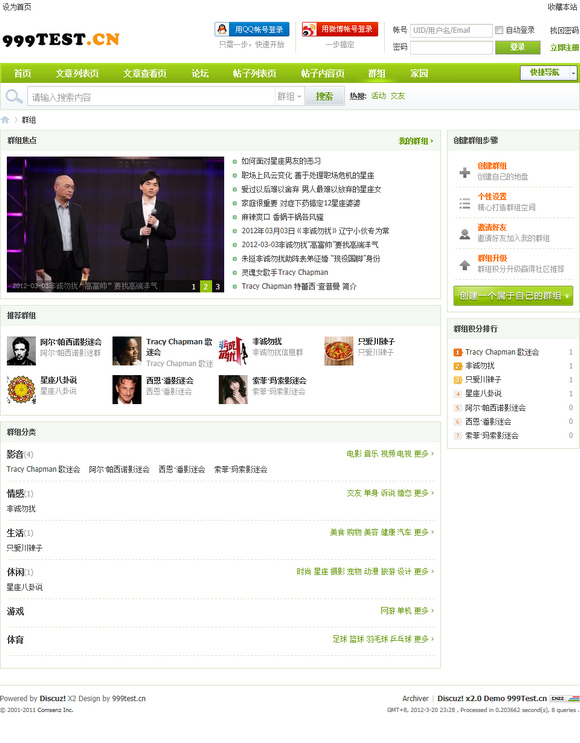Click 个性设置 step link
This screenshot has height=743, width=580.
click(x=492, y=196)
